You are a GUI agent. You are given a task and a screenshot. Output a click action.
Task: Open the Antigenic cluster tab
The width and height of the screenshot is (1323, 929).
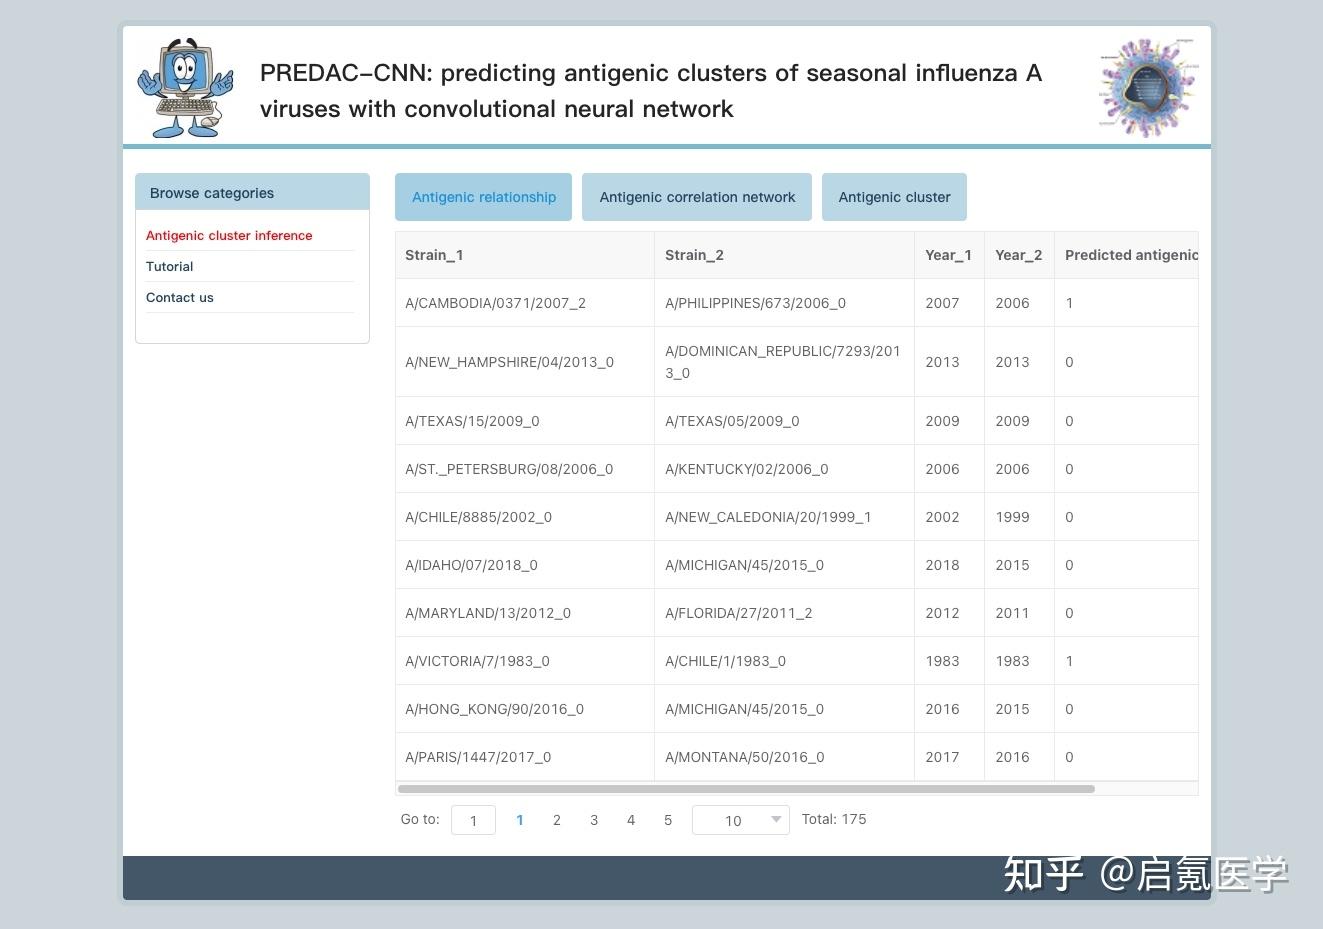point(894,197)
